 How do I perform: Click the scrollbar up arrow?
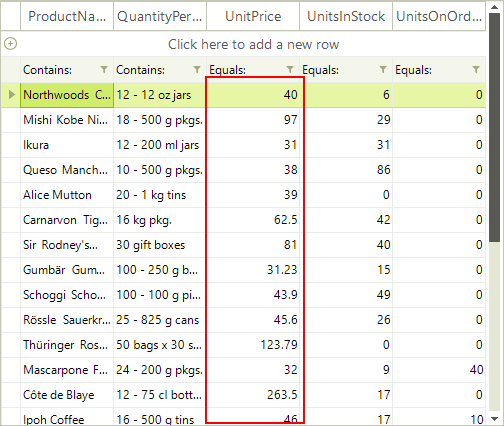click(494, 7)
